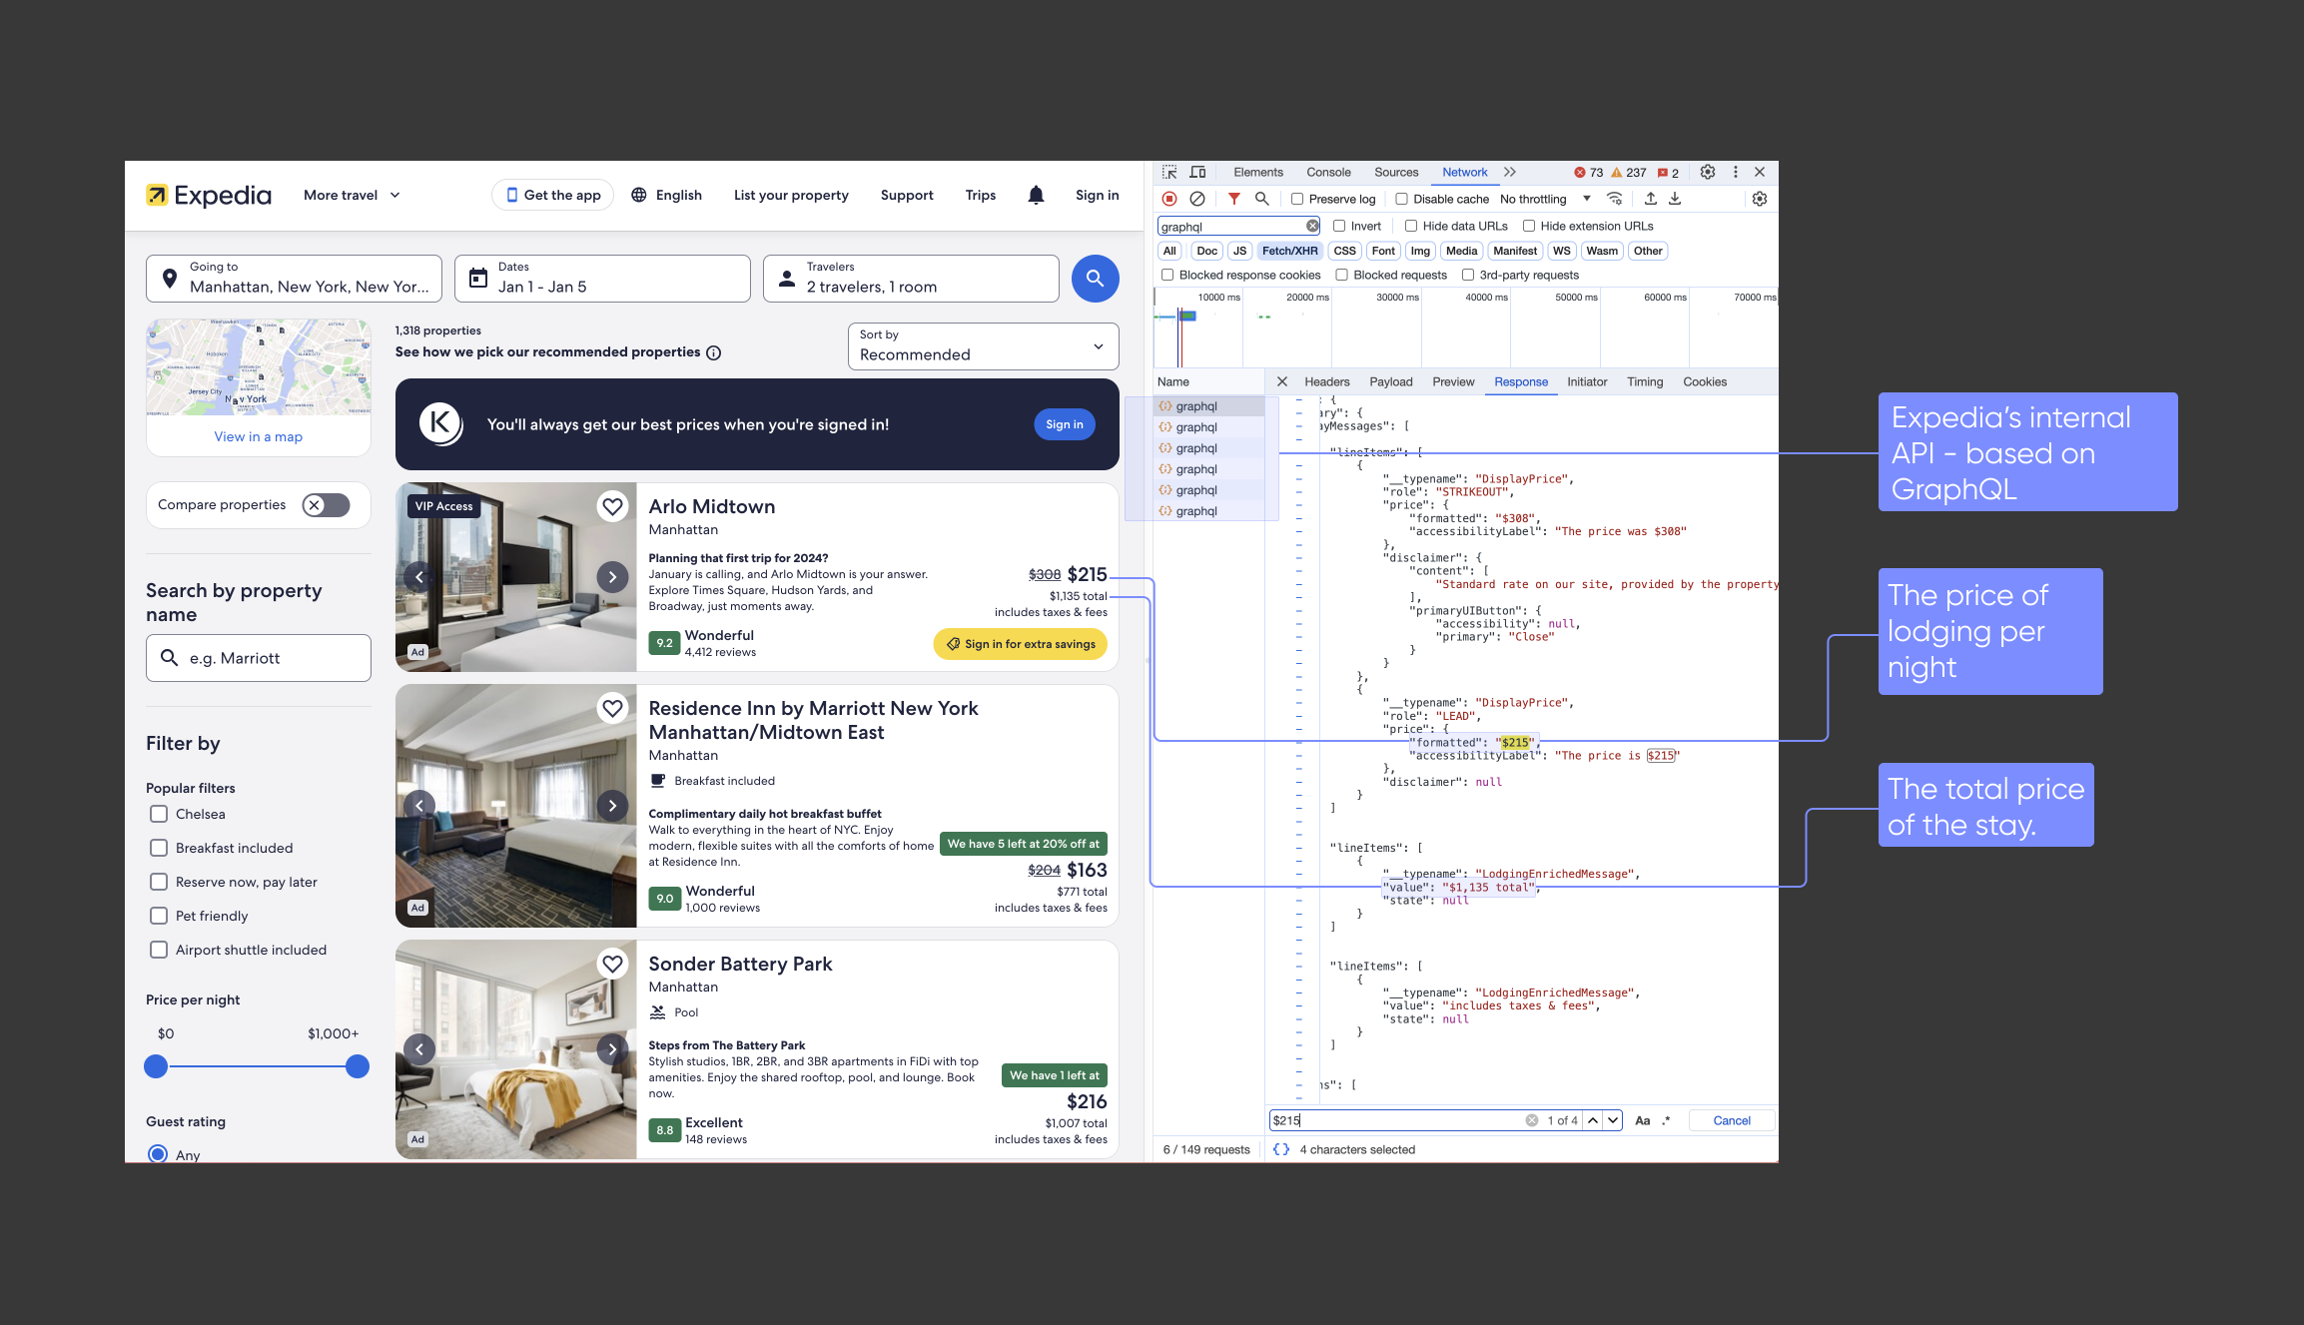Save Arlo Midtown with heart icon

pos(612,507)
